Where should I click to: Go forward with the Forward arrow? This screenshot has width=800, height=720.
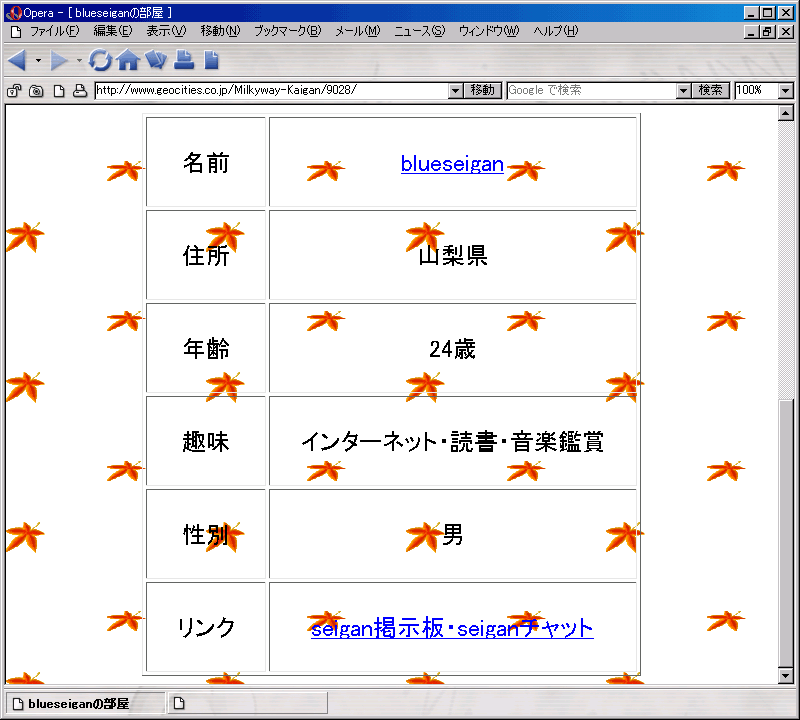[x=59, y=61]
